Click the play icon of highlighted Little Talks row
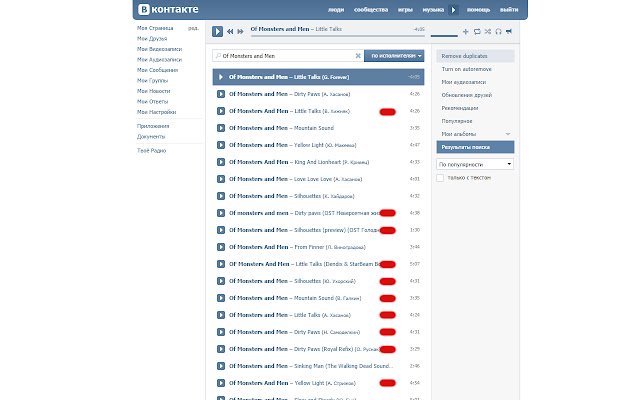 click(221, 77)
